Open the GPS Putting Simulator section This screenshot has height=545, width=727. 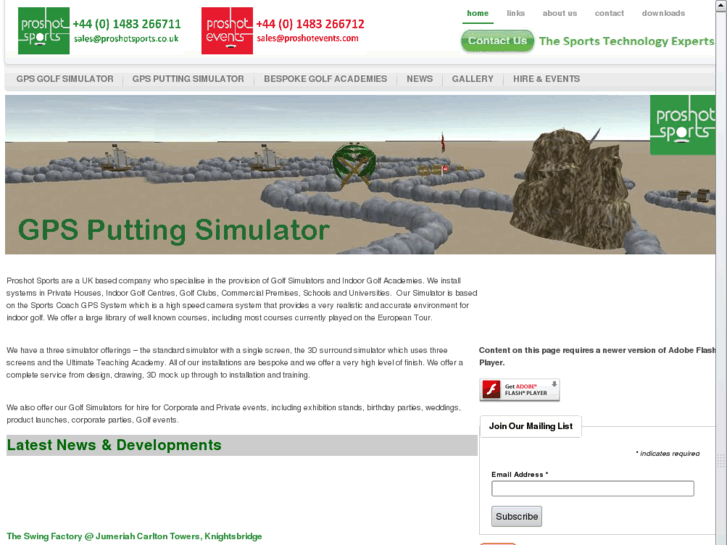coord(188,79)
